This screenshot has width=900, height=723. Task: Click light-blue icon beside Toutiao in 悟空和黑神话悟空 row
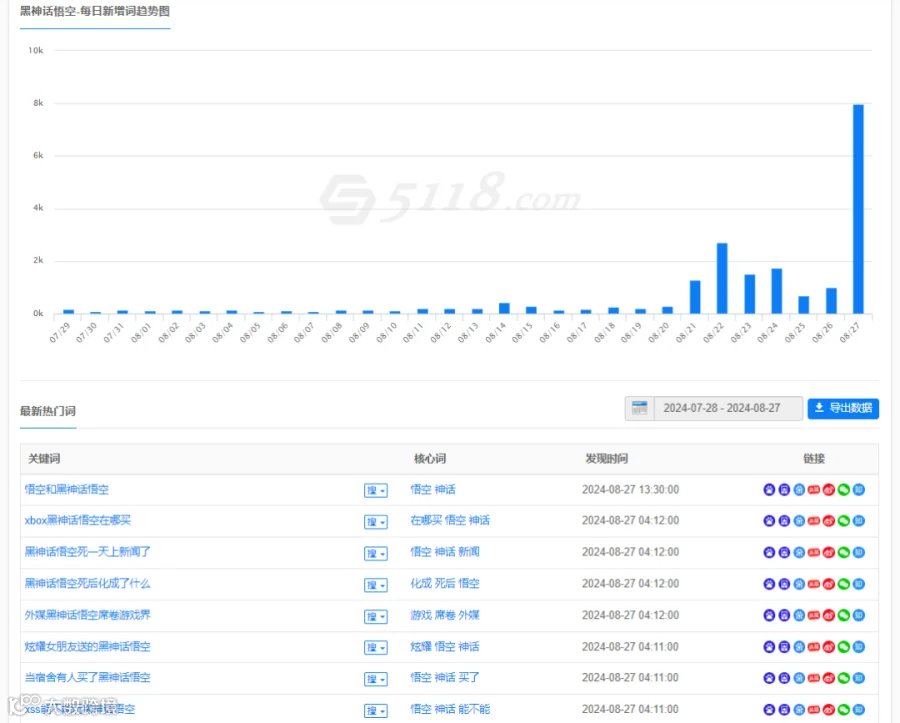point(799,489)
